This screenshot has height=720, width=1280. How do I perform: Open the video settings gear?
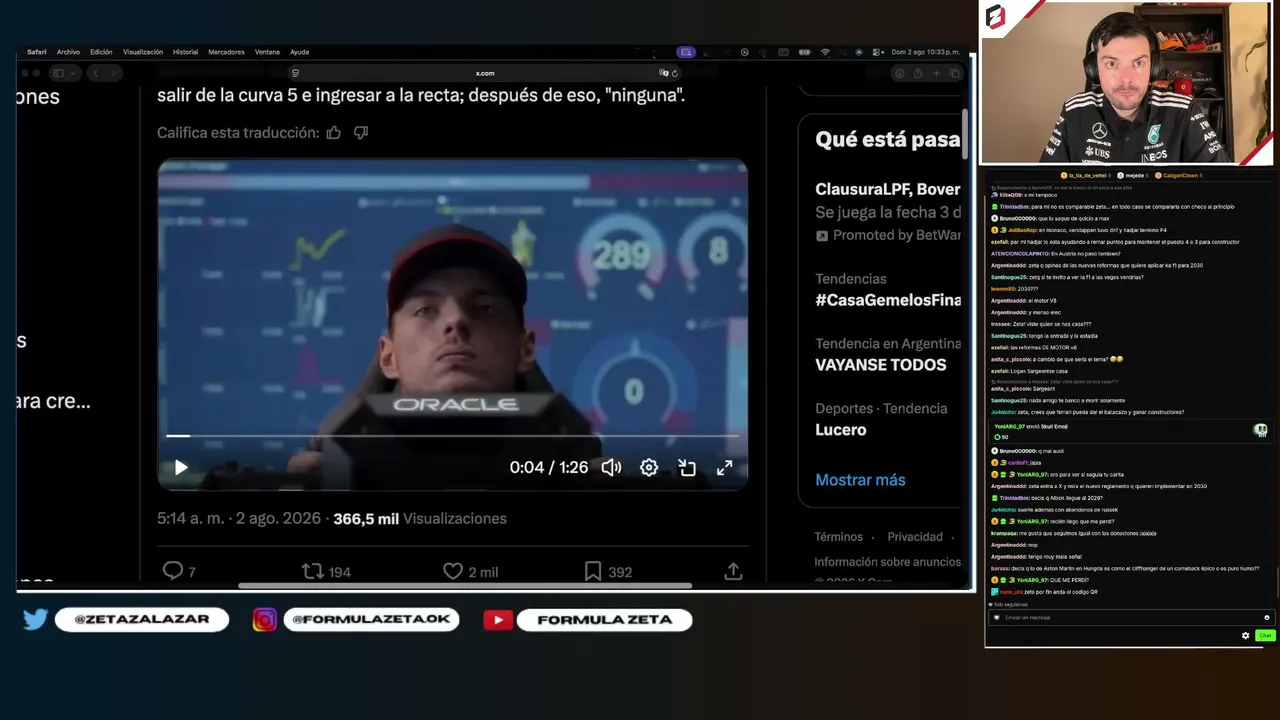coord(649,467)
